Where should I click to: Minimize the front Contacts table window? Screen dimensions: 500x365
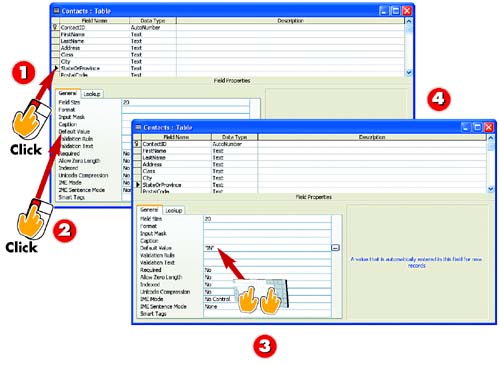point(466,127)
